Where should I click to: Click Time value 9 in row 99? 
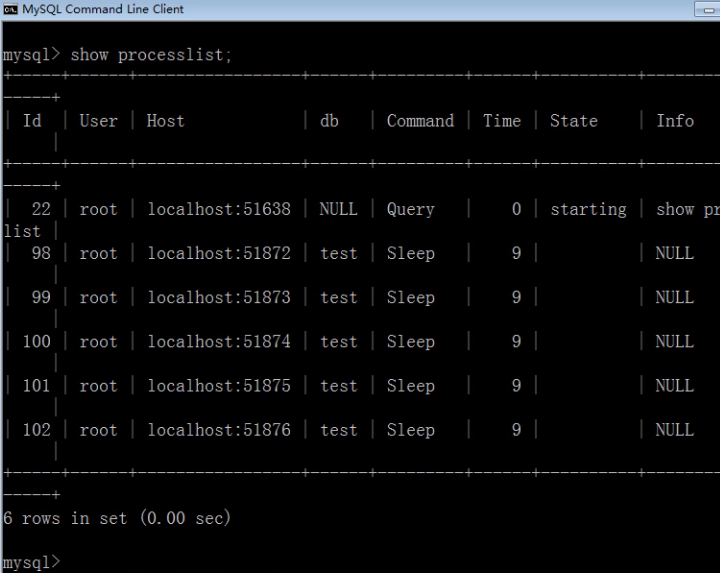tap(517, 298)
